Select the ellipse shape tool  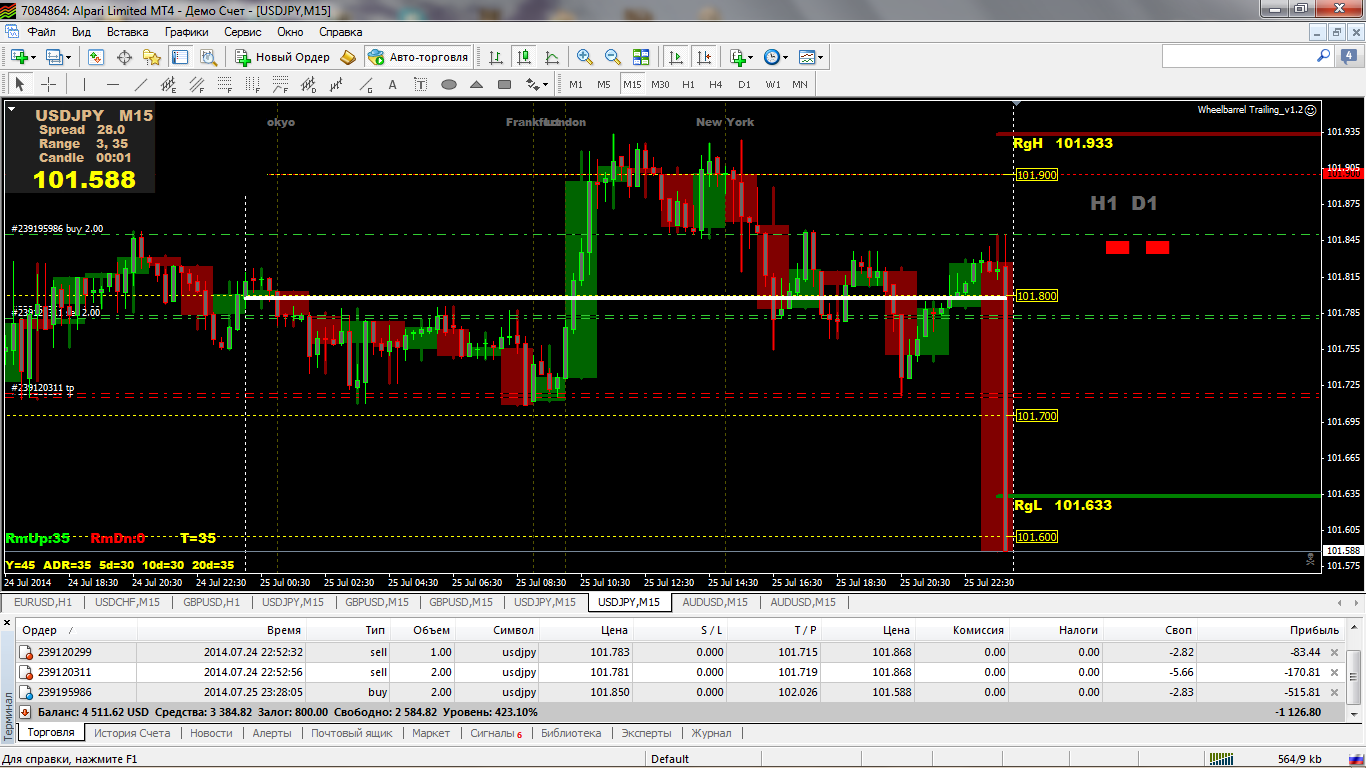(x=449, y=84)
